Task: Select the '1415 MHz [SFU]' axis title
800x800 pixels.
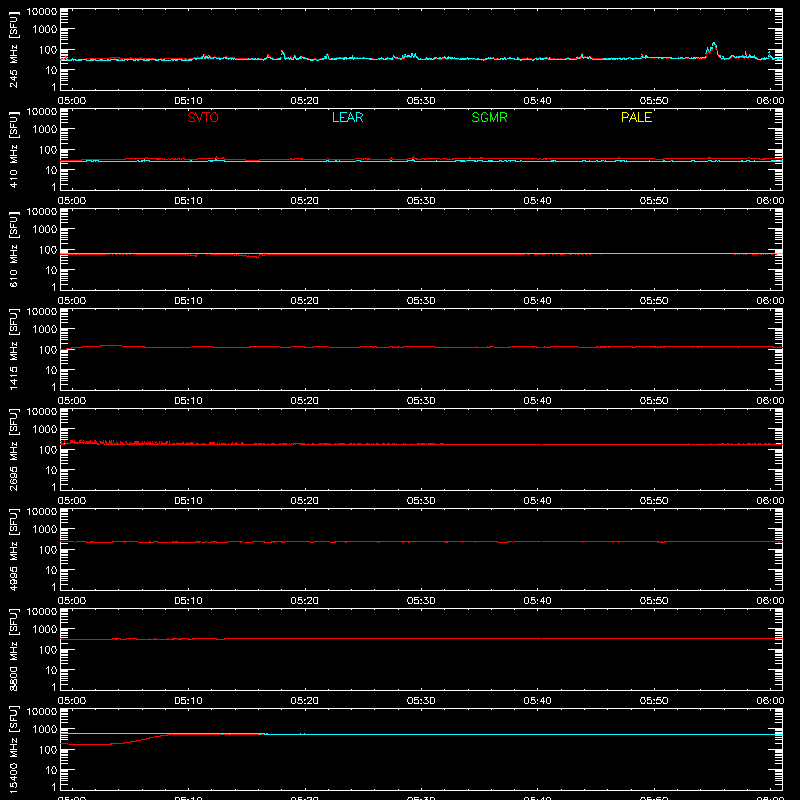Action: click(13, 349)
